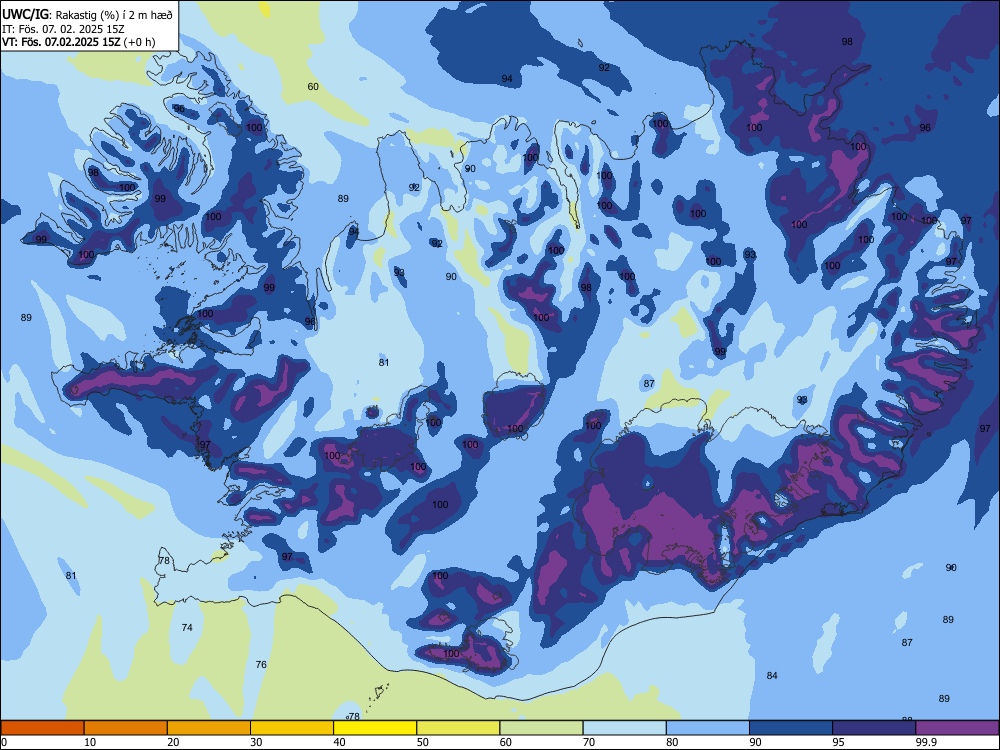This screenshot has width=1000, height=750.
Task: Click the title line 'UWC/IG: Rakastig (%) í 2 m hæð'
Action: (87, 14)
